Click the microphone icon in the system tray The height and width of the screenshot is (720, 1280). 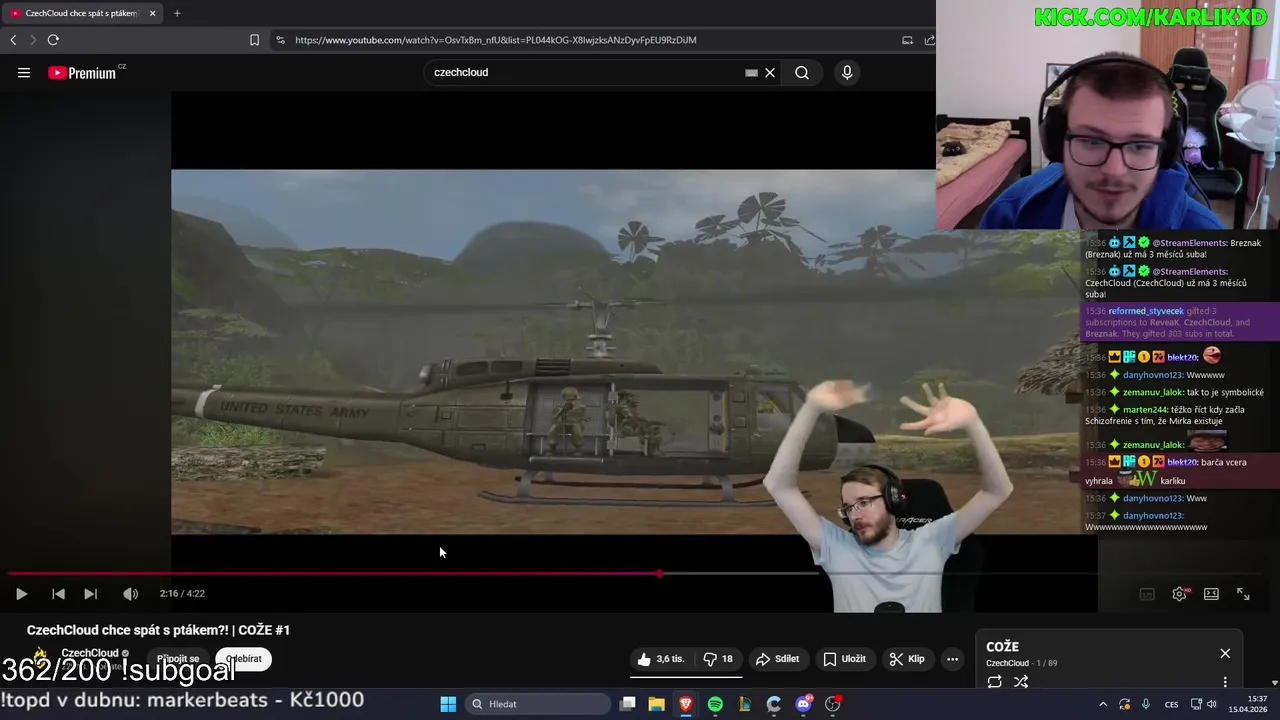[x=1146, y=704]
